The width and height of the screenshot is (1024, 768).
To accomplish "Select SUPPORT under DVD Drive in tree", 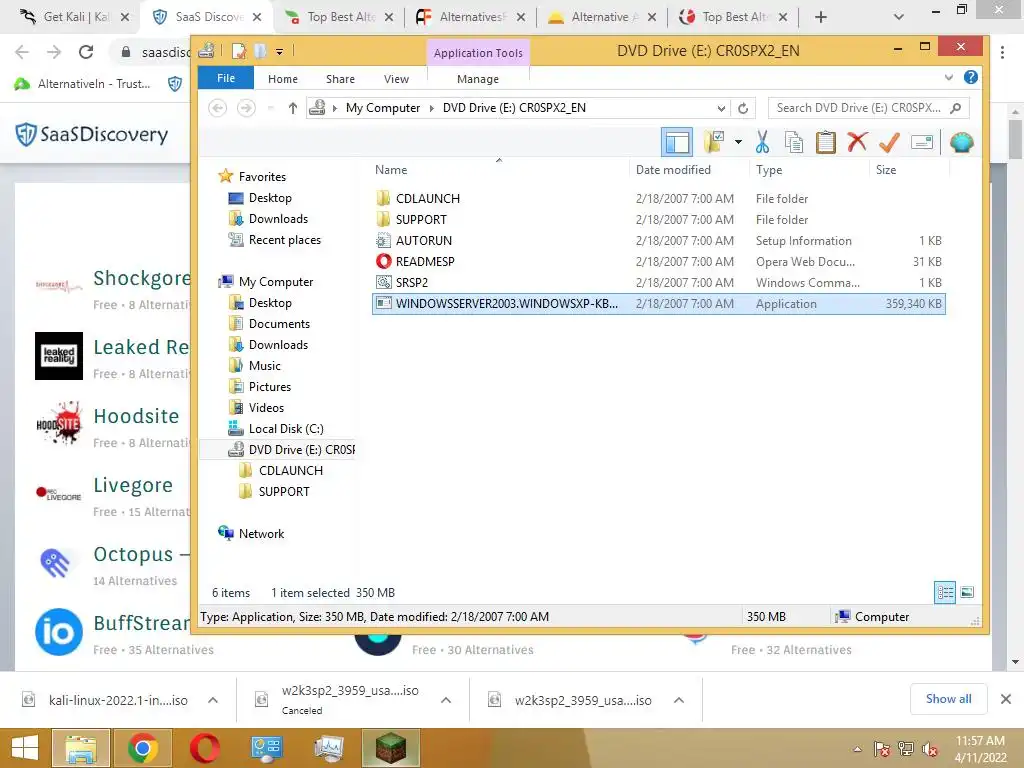I will pyautogui.click(x=283, y=491).
